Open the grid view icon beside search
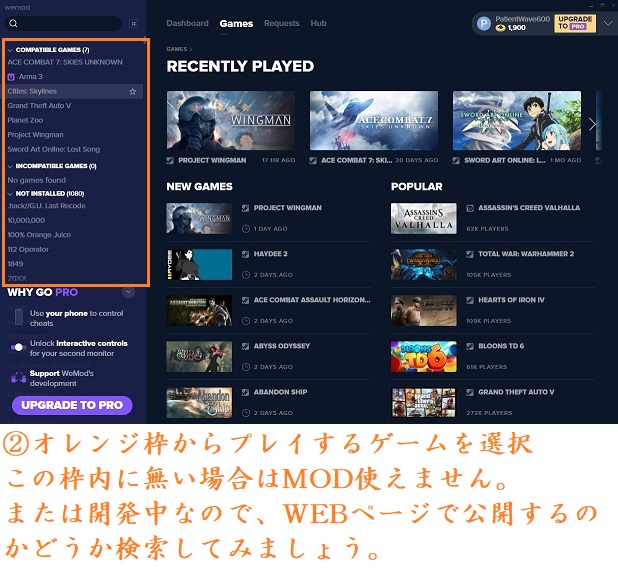 point(134,24)
